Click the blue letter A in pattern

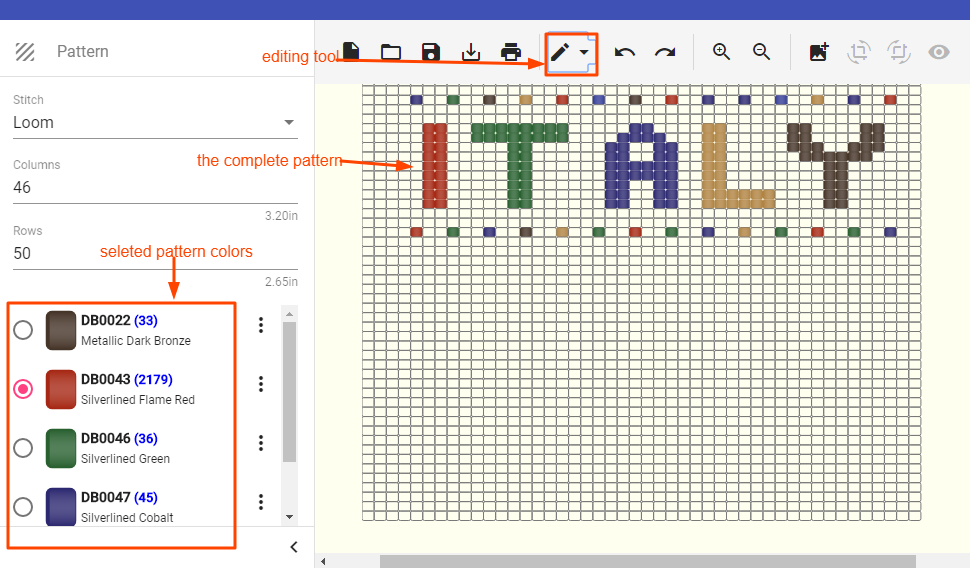coord(641,166)
